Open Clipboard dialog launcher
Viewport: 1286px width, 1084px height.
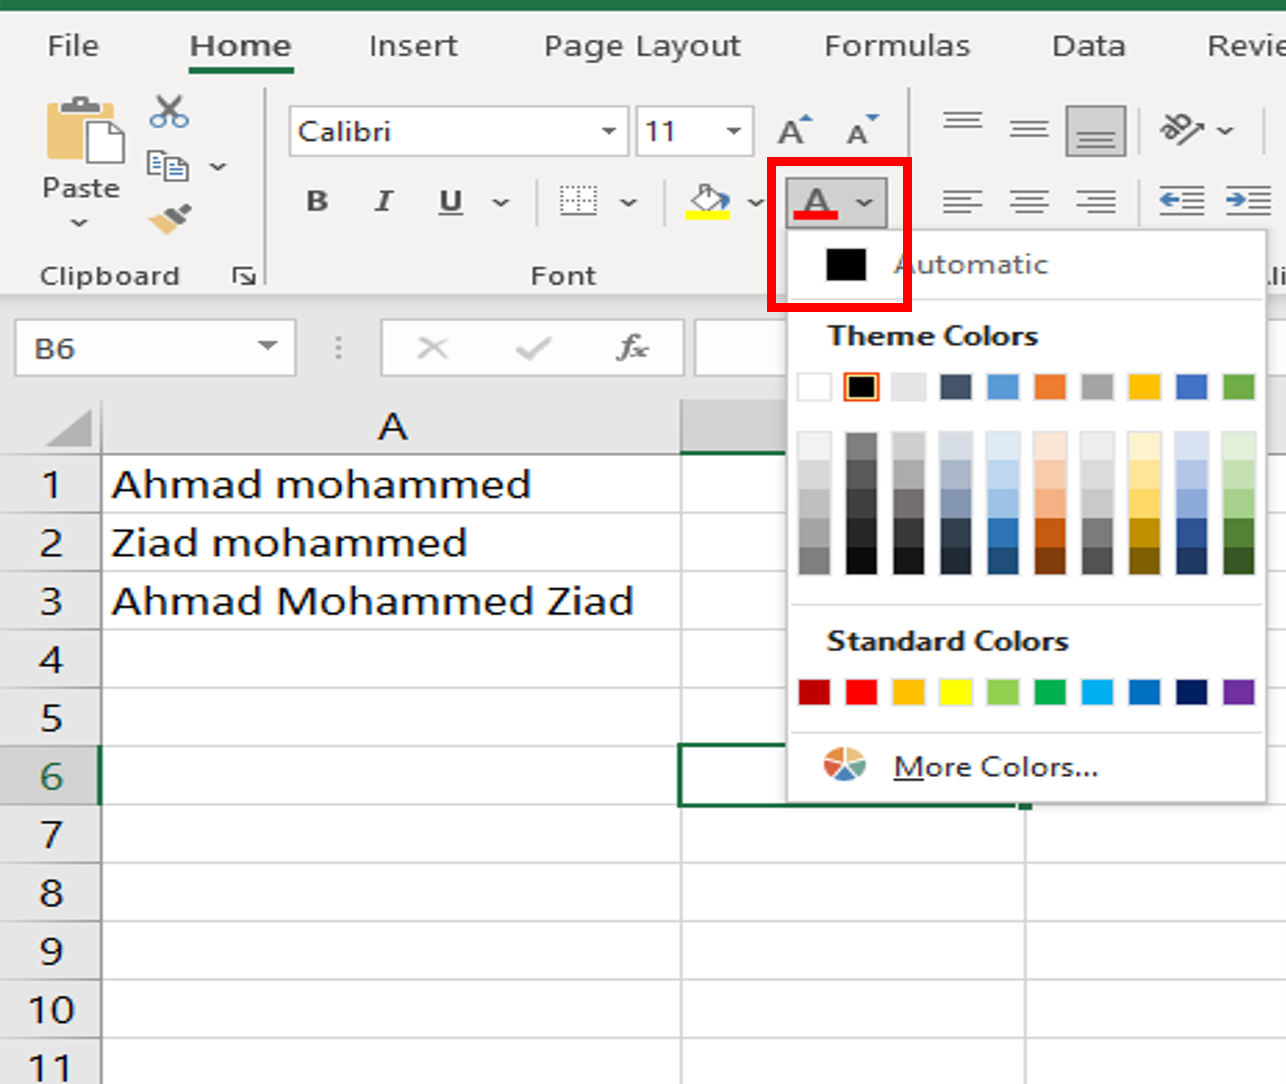(243, 276)
